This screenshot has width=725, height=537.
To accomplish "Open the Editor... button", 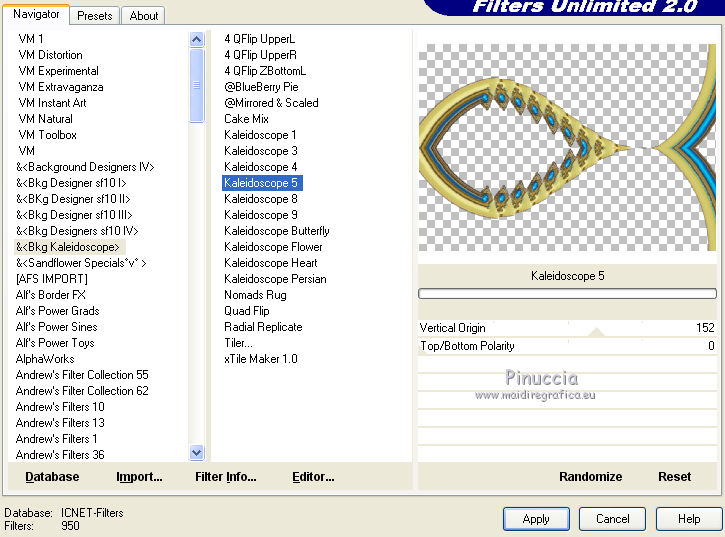I will 313,477.
